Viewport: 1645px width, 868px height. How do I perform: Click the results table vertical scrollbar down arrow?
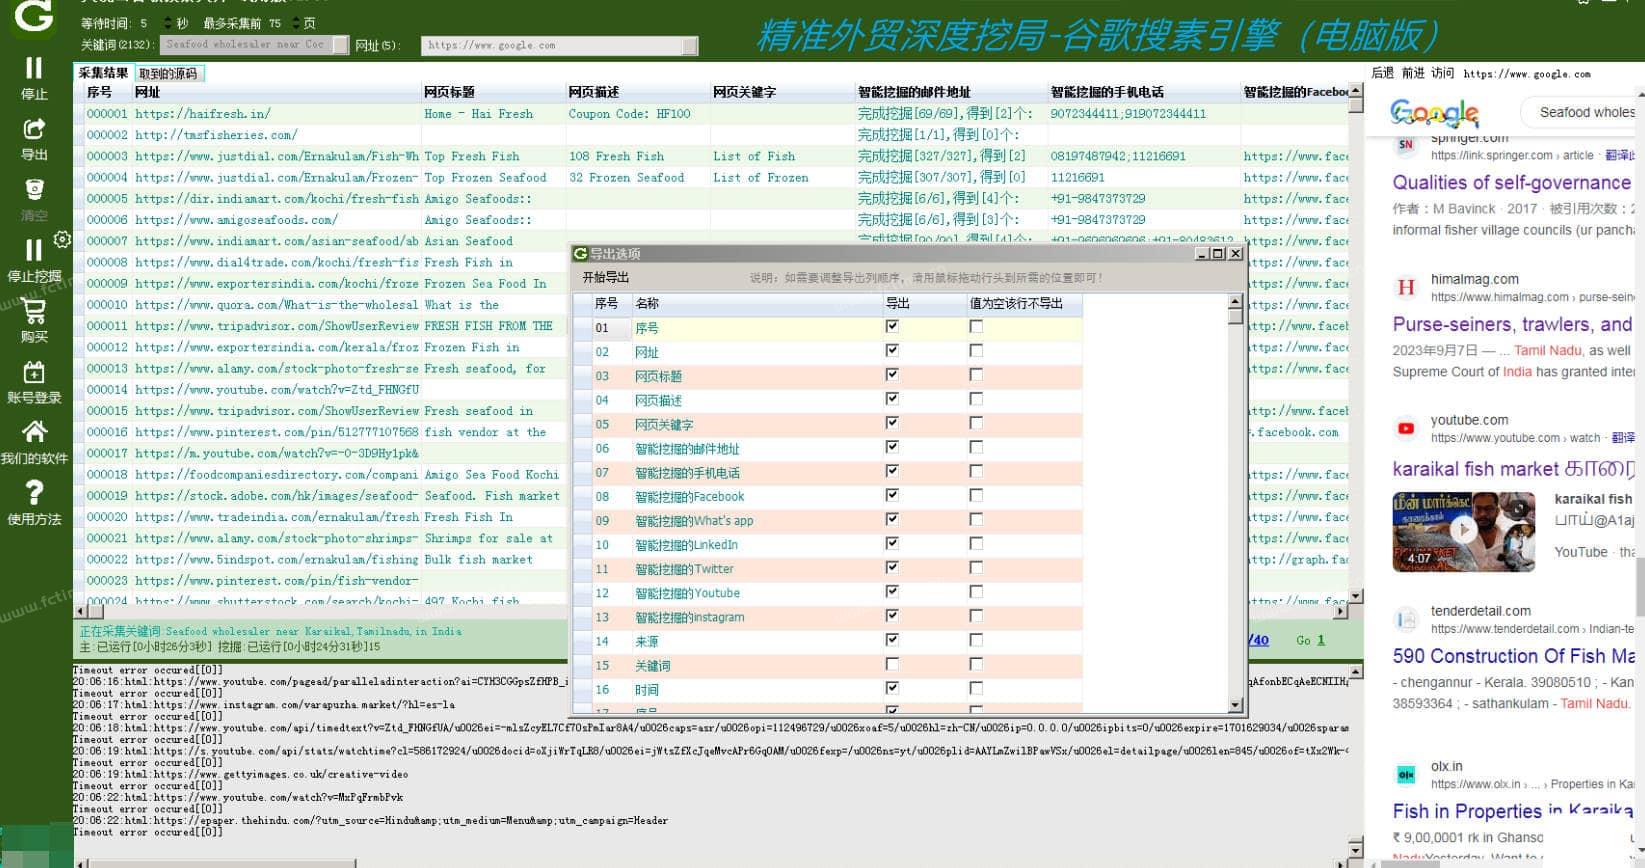click(x=1356, y=596)
